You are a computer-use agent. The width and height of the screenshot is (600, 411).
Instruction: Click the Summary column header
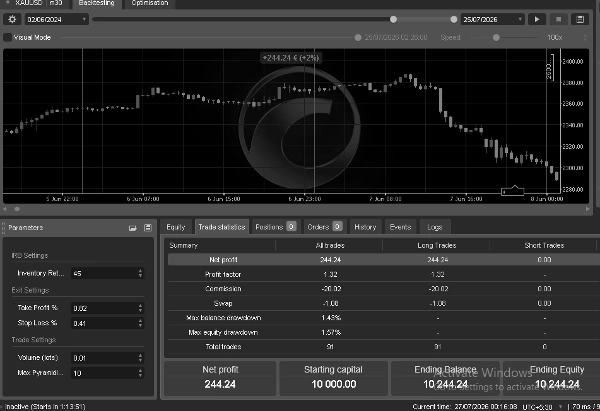click(x=183, y=245)
